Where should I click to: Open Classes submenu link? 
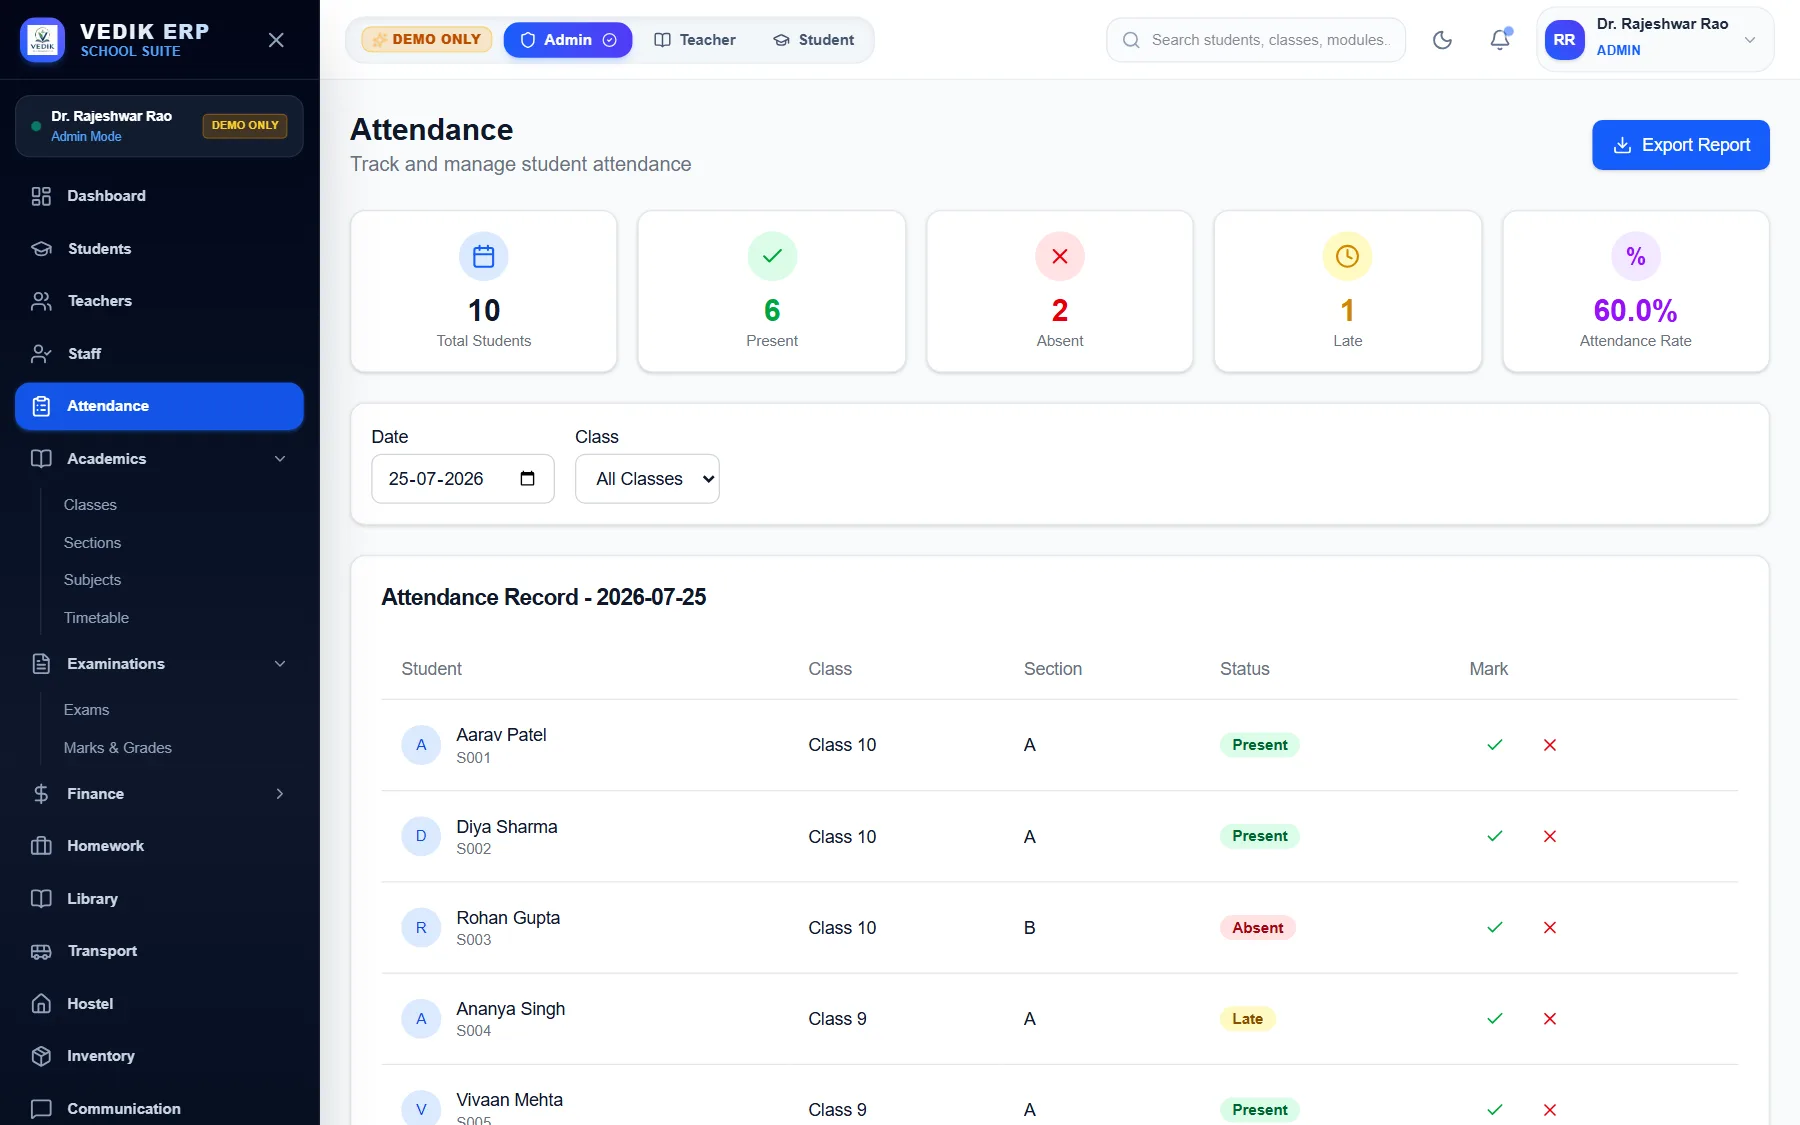[x=90, y=505]
